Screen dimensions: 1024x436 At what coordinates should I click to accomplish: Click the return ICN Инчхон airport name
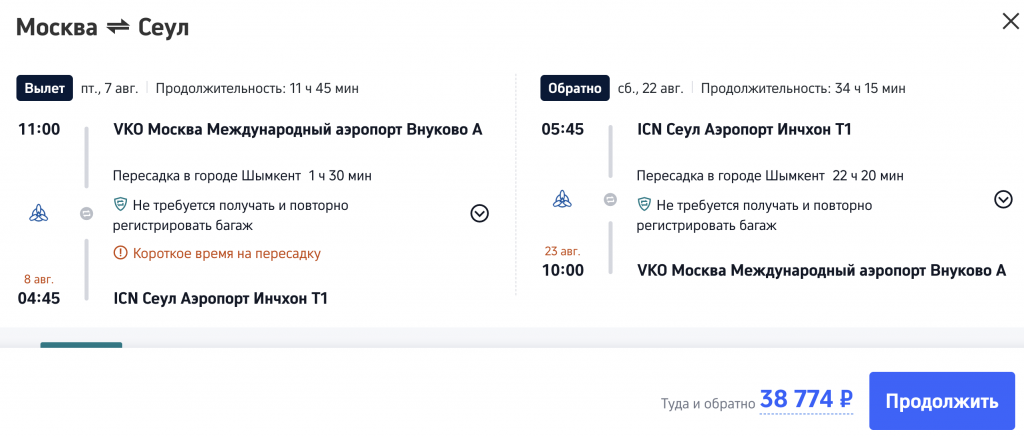[744, 129]
